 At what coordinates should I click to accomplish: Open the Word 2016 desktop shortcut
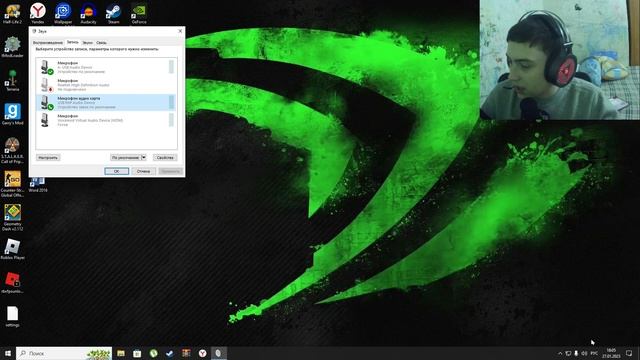tap(38, 184)
